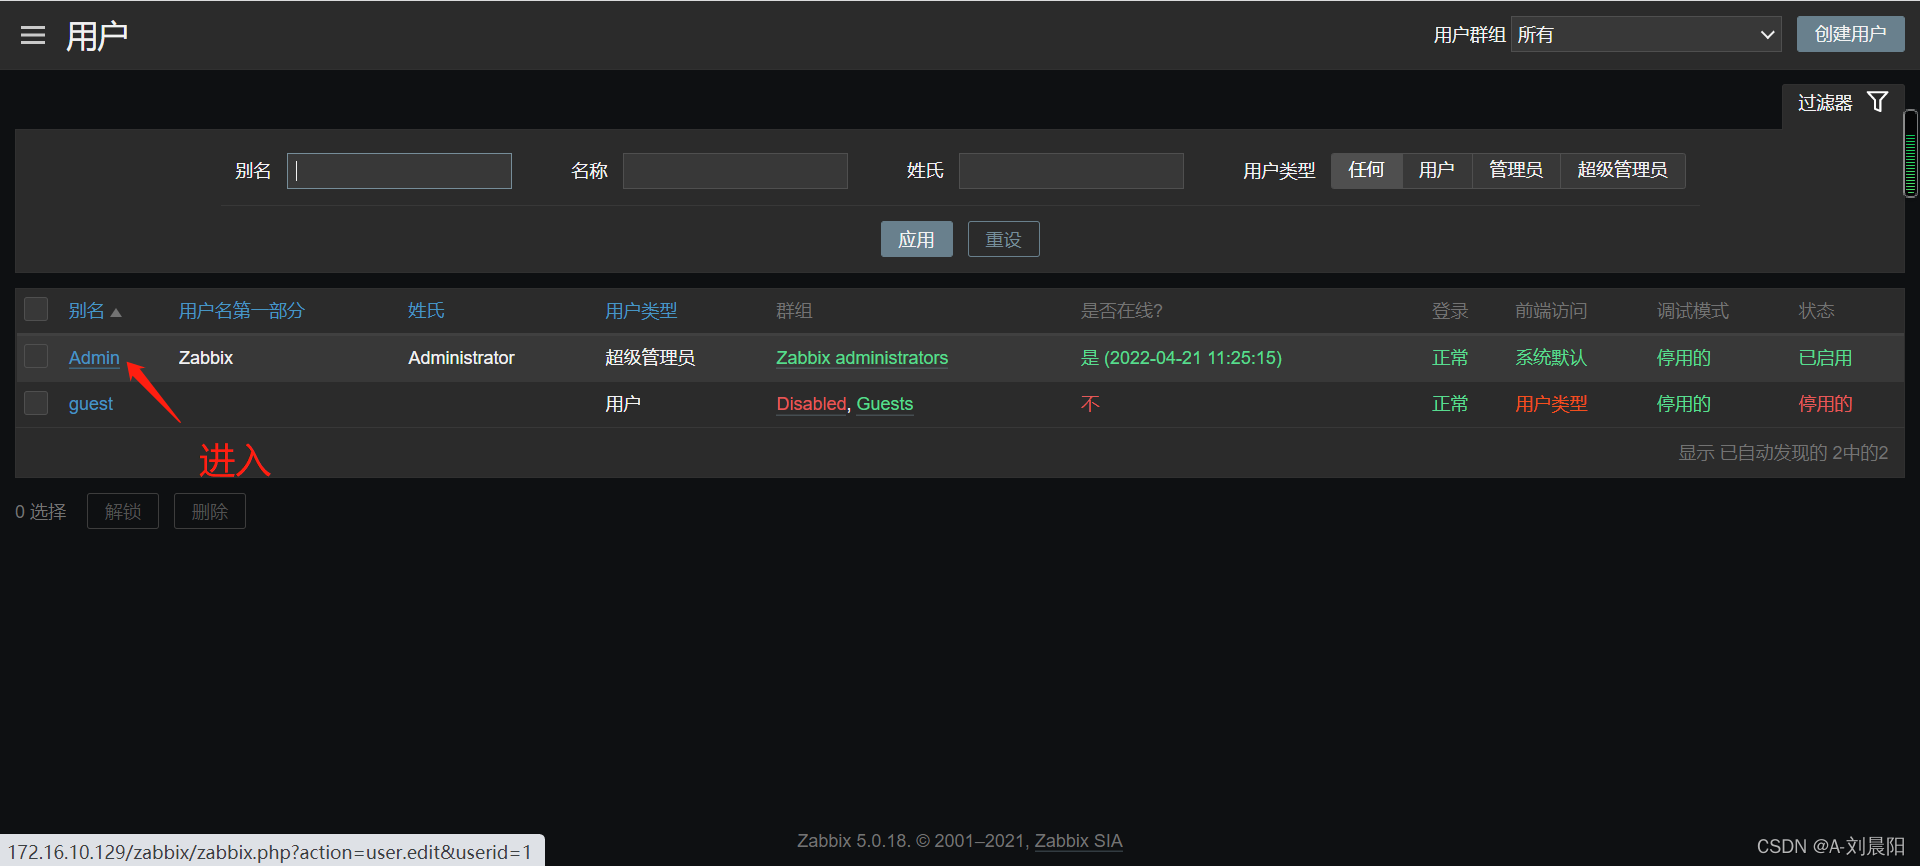
Task: Toggle the select-all users checkbox
Action: coord(36,310)
